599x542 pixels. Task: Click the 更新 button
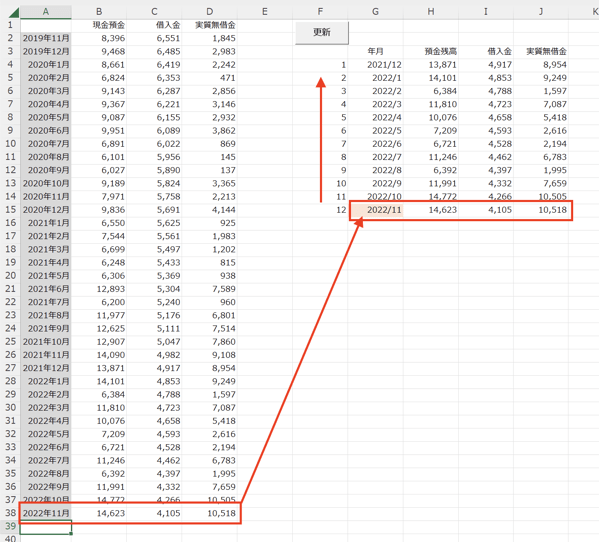tap(322, 32)
